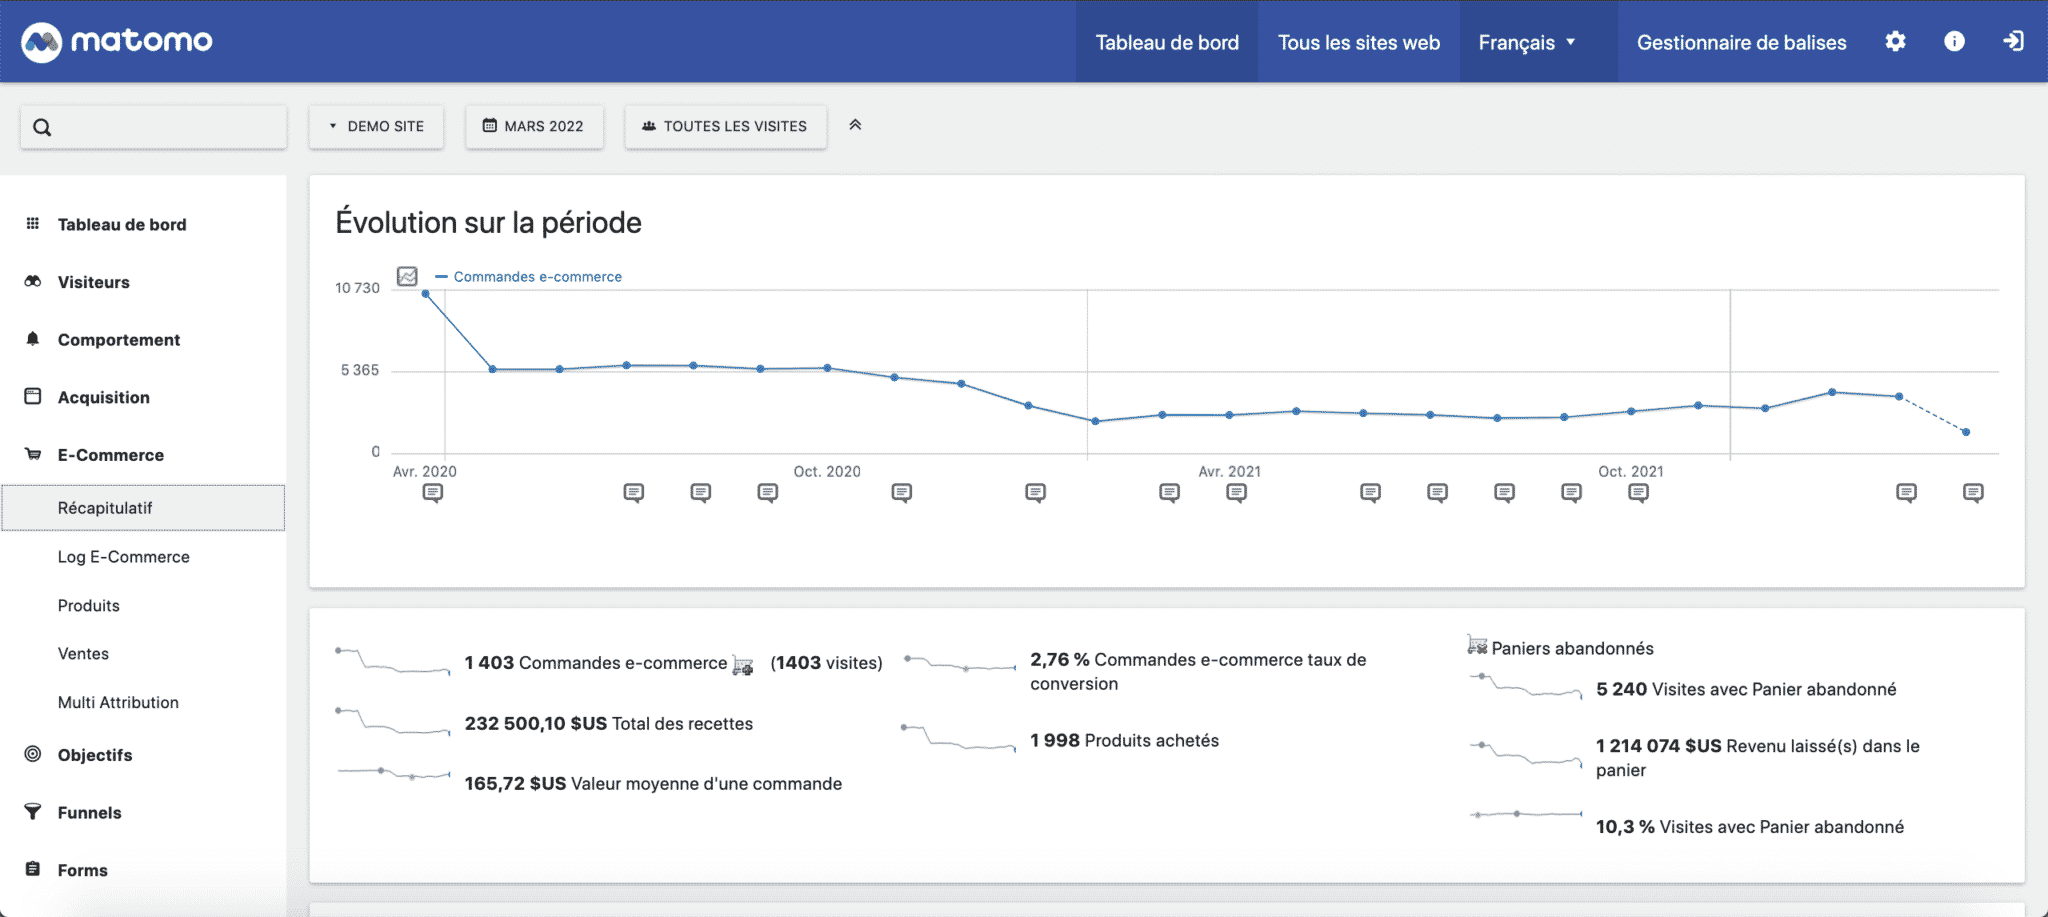The width and height of the screenshot is (2048, 917).
Task: Click the info circle icon in header
Action: coord(1954,42)
